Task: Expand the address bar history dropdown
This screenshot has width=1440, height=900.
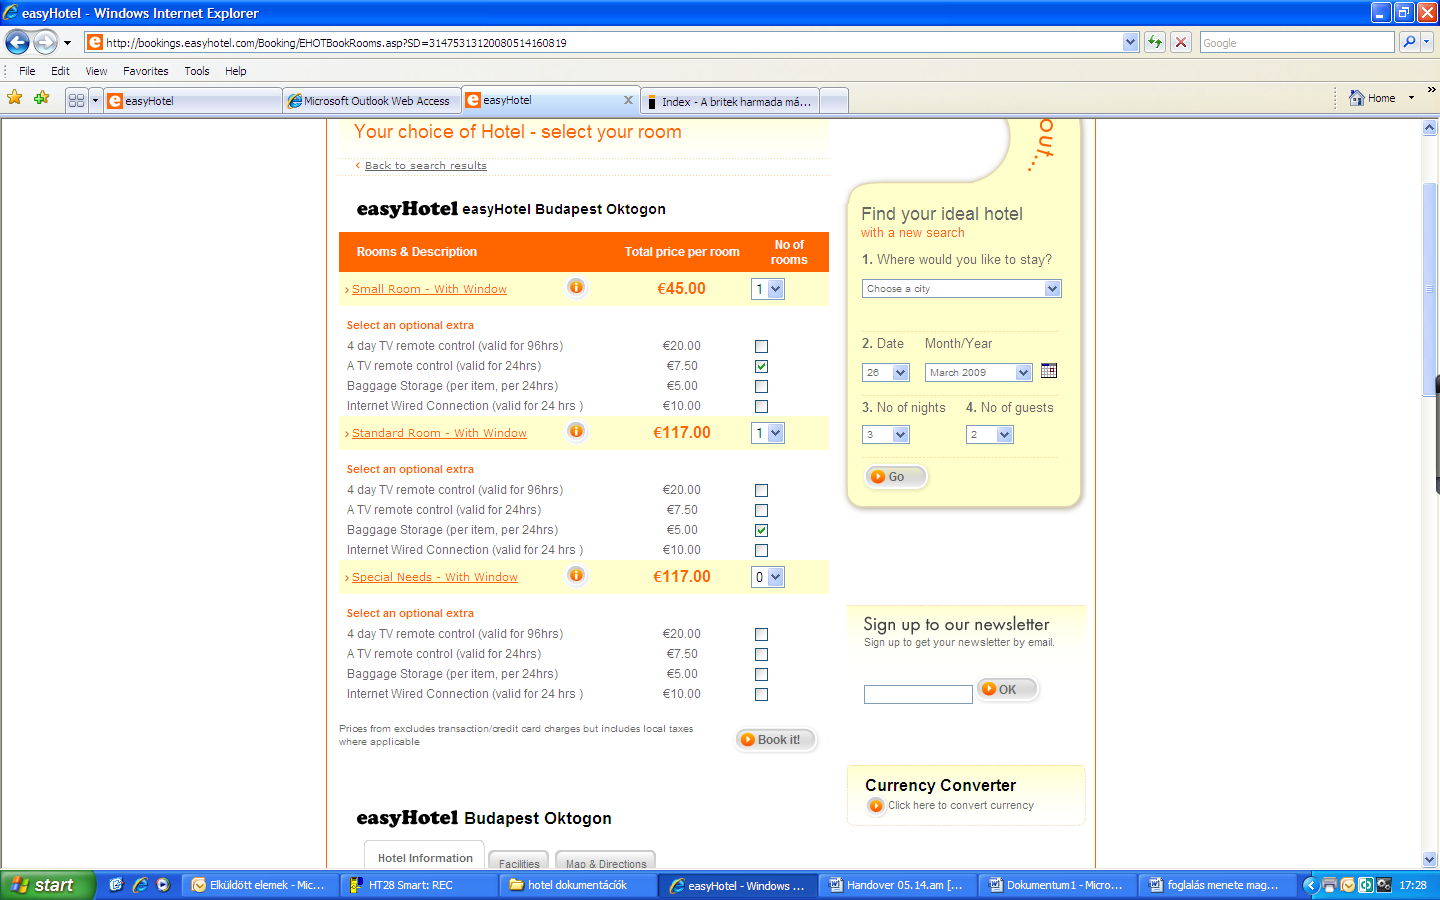Action: [x=1130, y=42]
